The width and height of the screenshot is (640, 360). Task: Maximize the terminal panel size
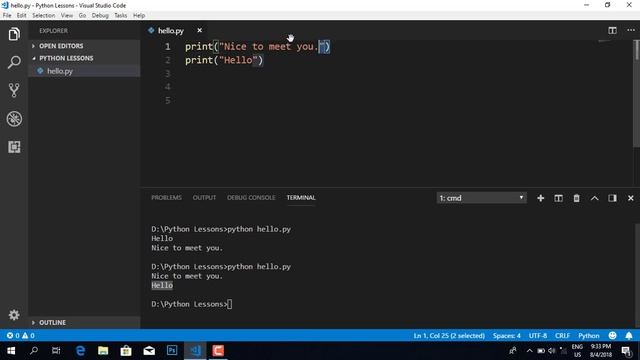[594, 198]
